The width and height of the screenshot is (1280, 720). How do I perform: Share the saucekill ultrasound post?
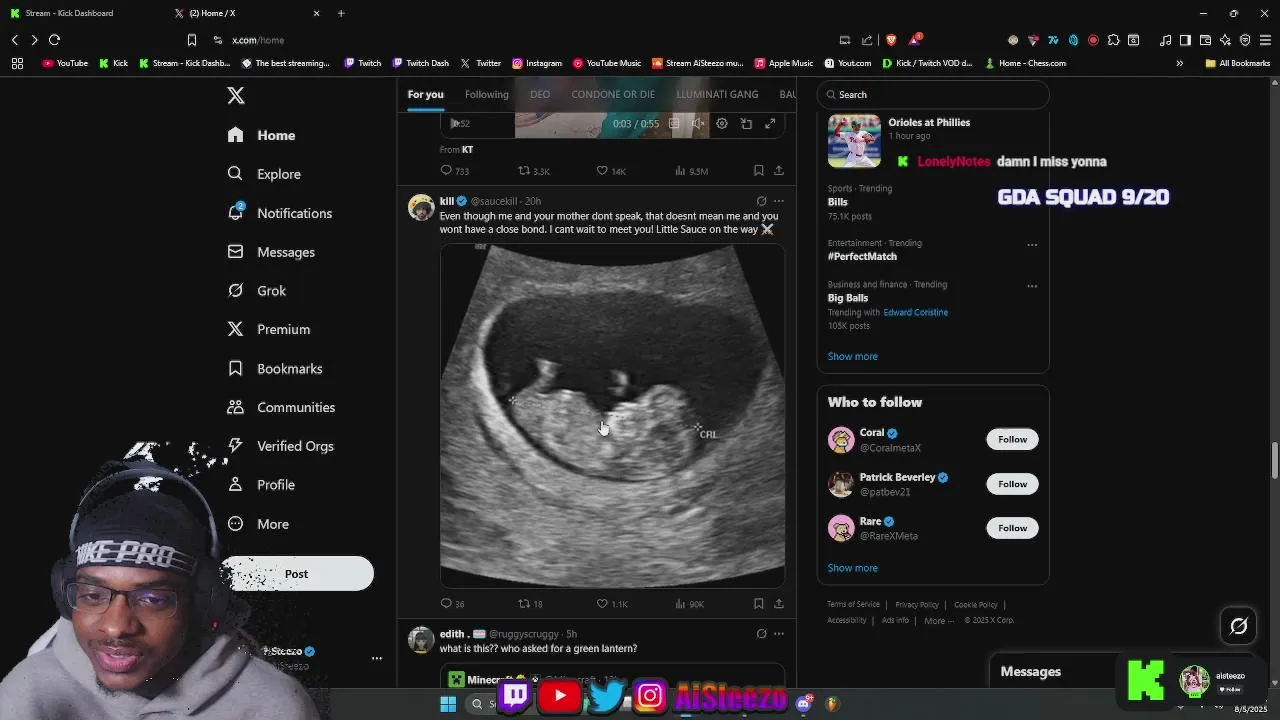tap(779, 604)
